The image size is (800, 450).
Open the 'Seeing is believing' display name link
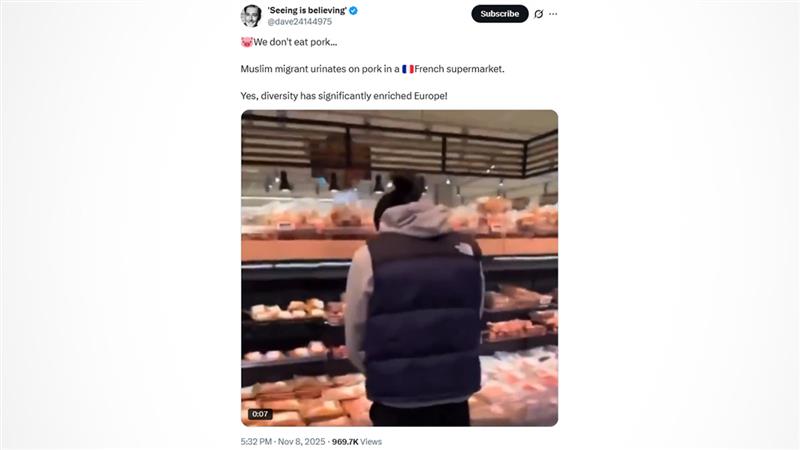click(x=307, y=10)
